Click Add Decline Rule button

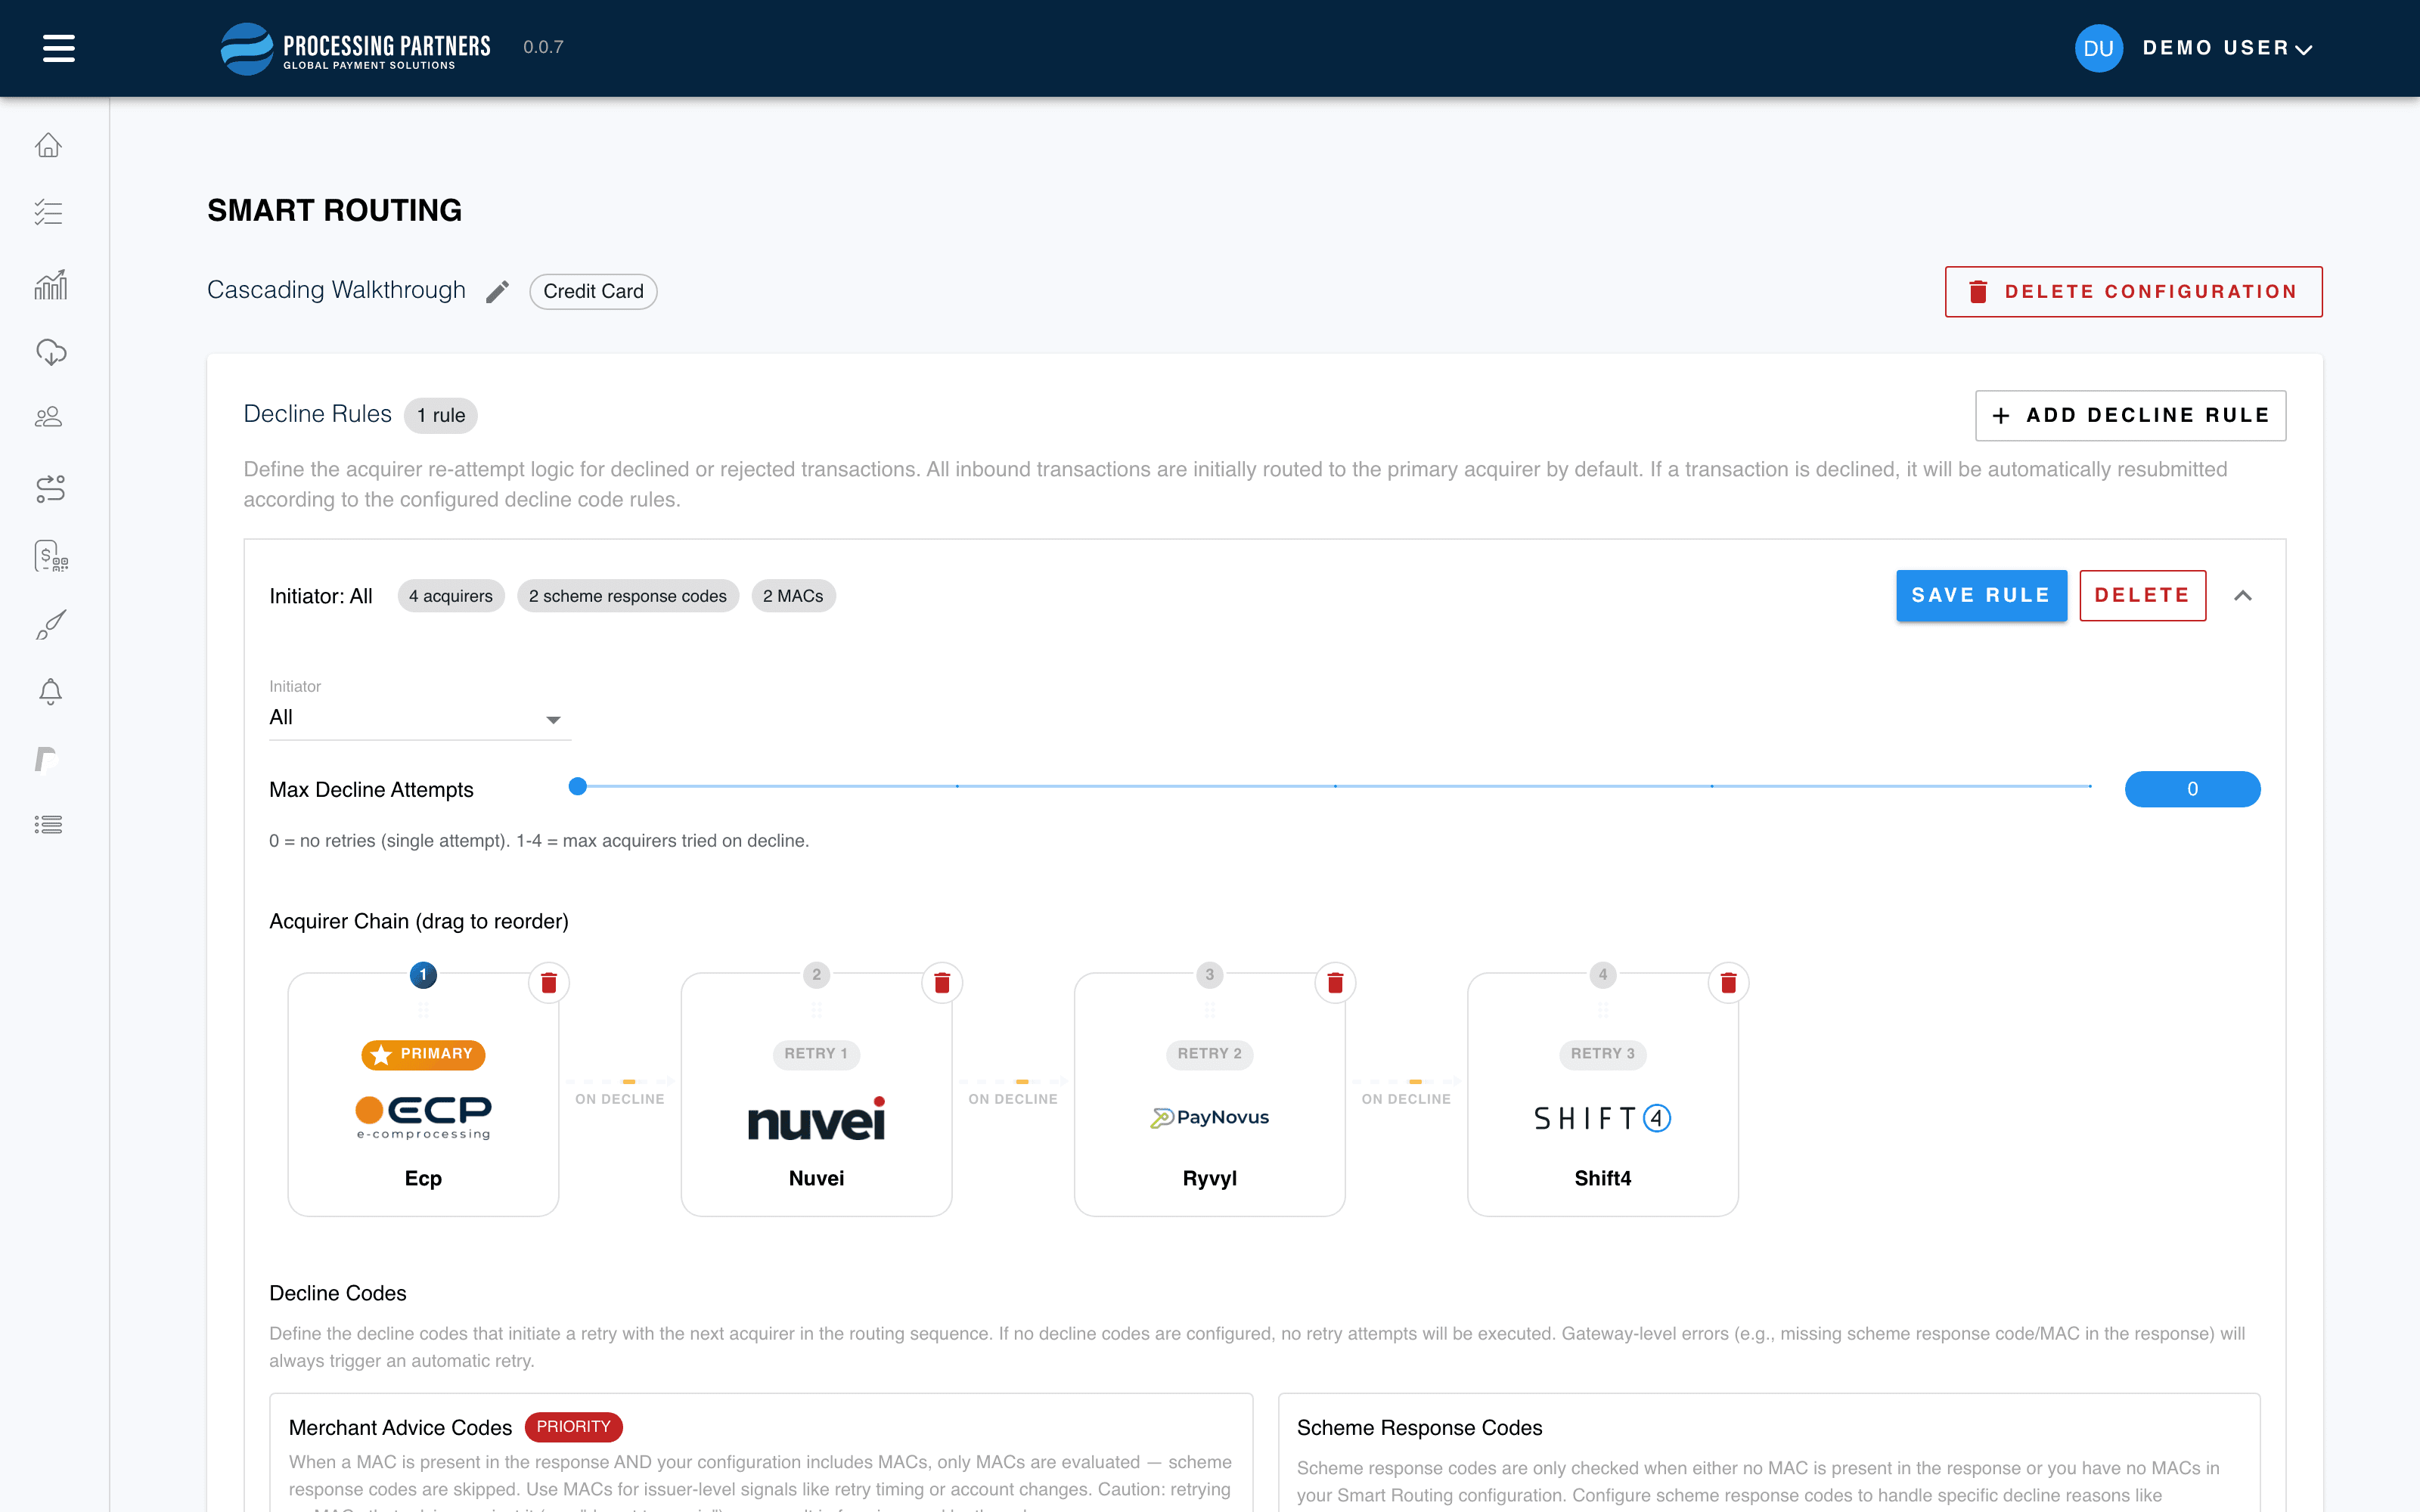[2130, 415]
